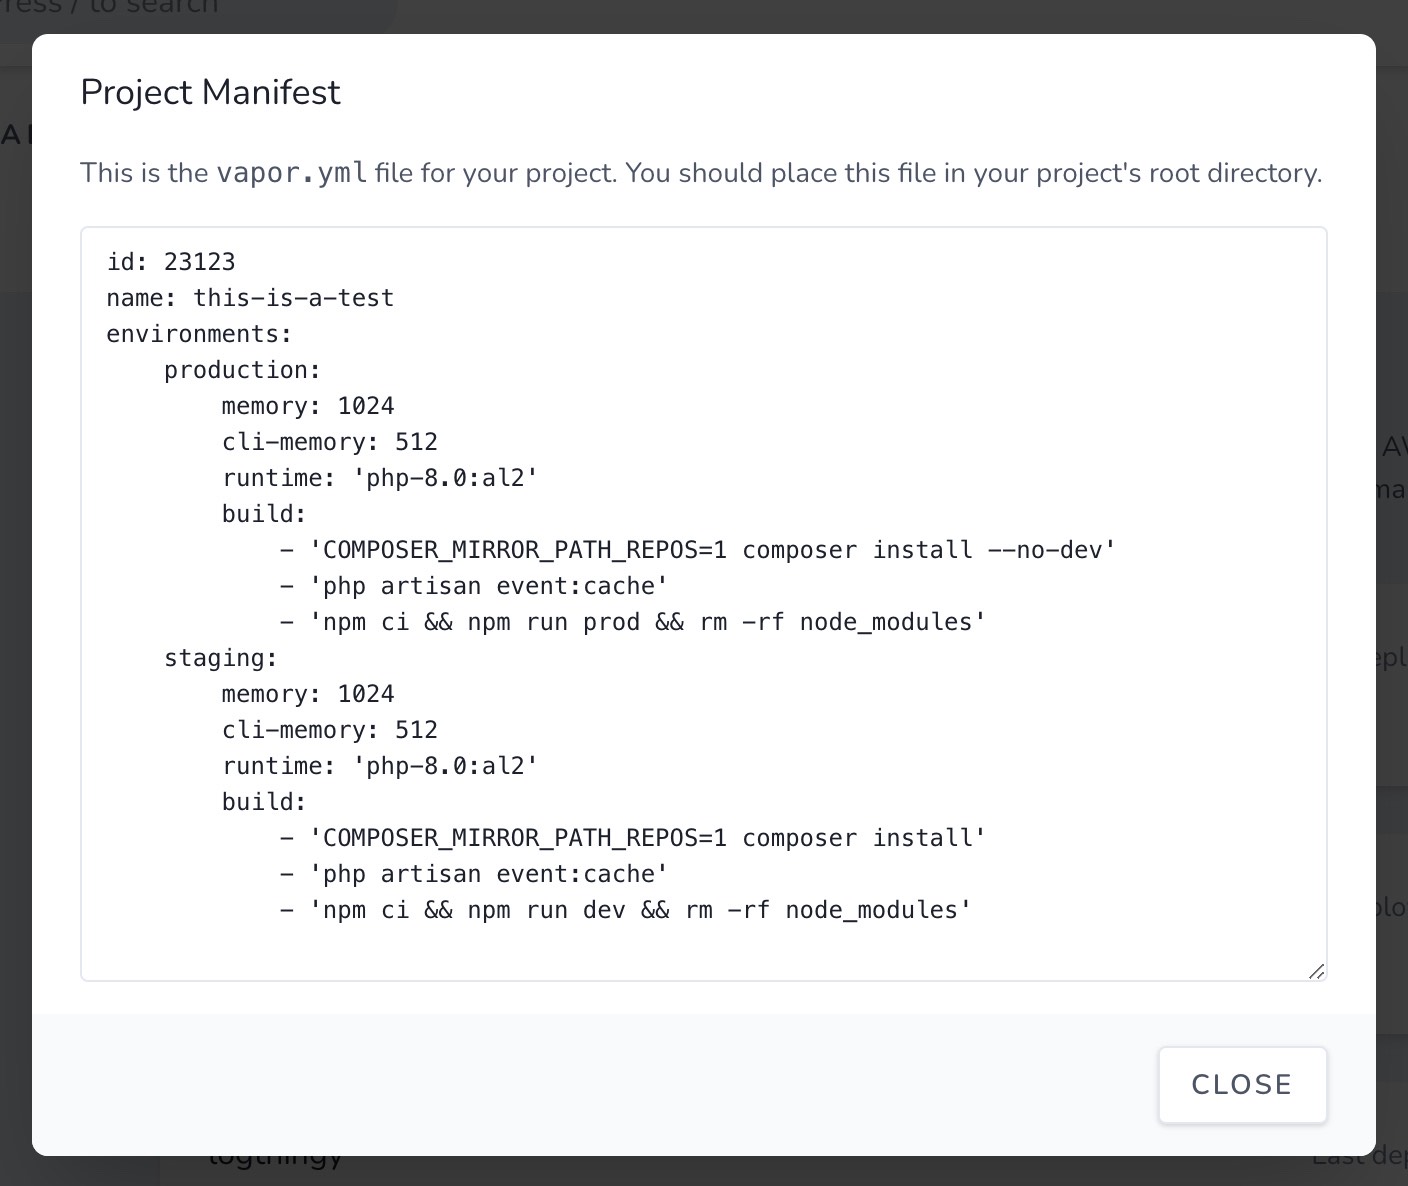The height and width of the screenshot is (1186, 1408).
Task: Click the 'Project Manifest' dialog title
Action: point(210,92)
